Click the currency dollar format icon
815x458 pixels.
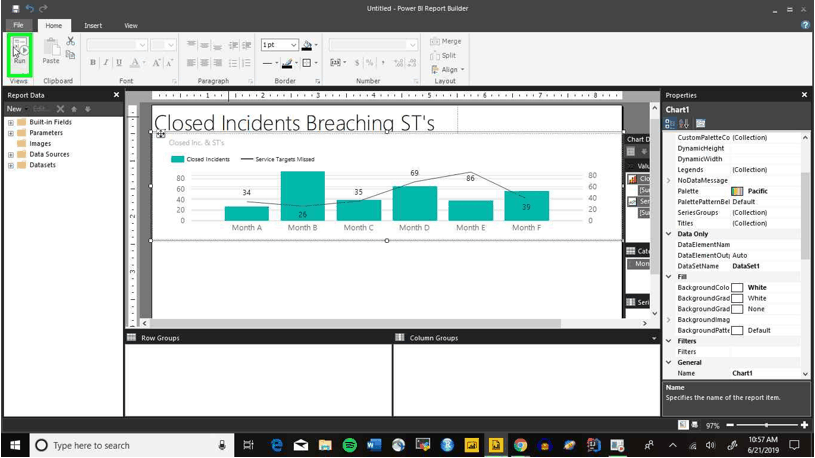[357, 63]
